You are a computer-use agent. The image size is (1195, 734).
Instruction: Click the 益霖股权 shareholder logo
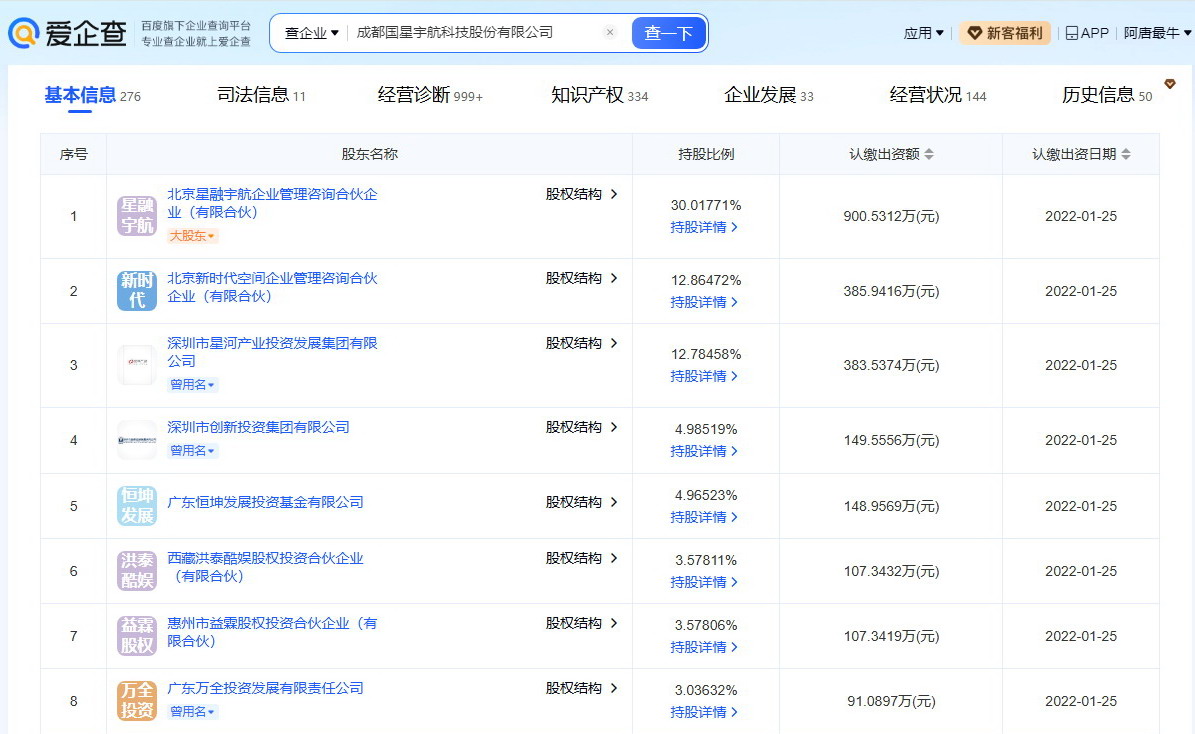137,636
